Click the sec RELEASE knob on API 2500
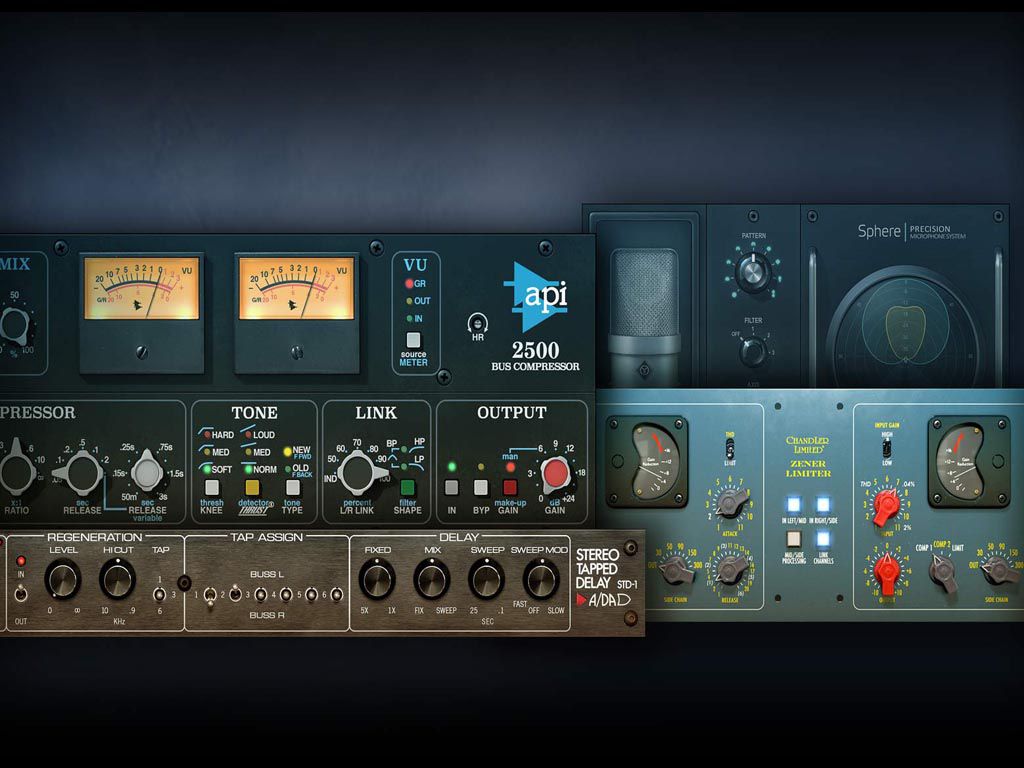 tap(82, 472)
